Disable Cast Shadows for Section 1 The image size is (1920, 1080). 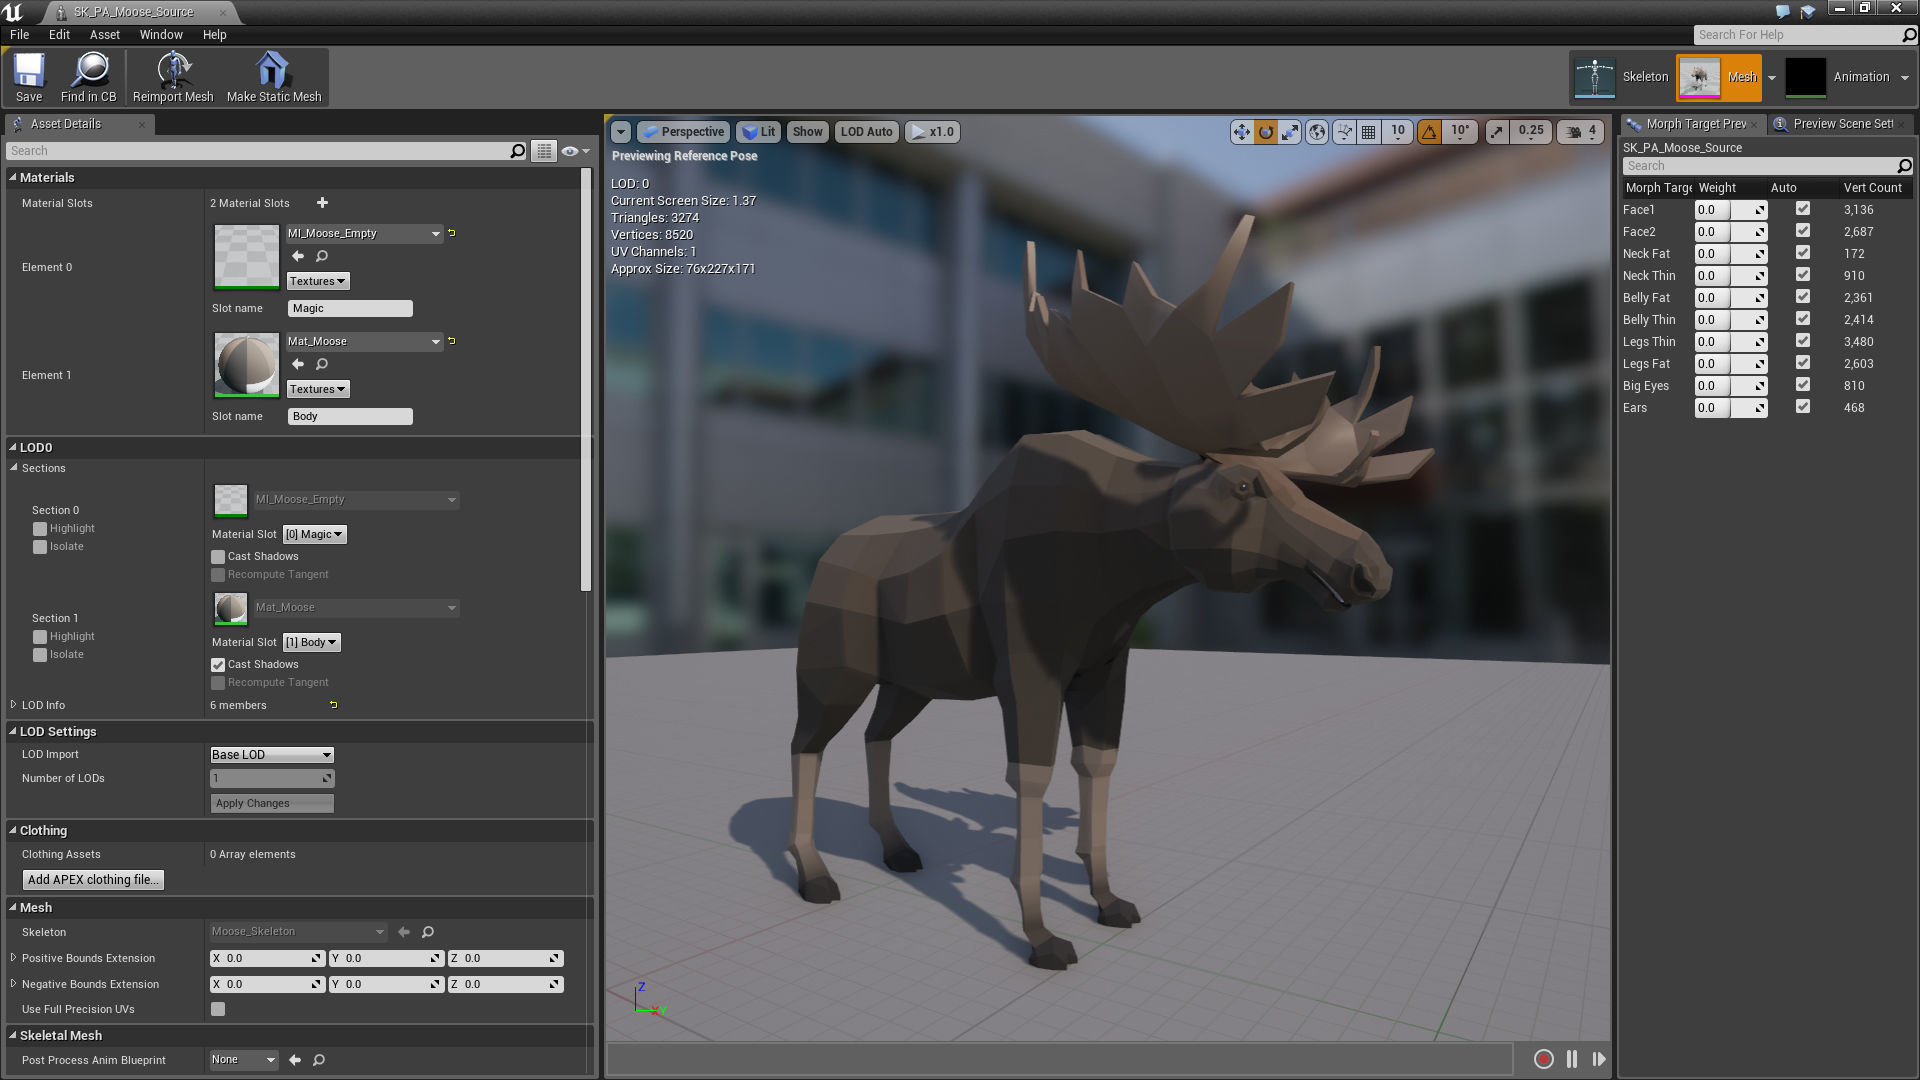coord(218,665)
